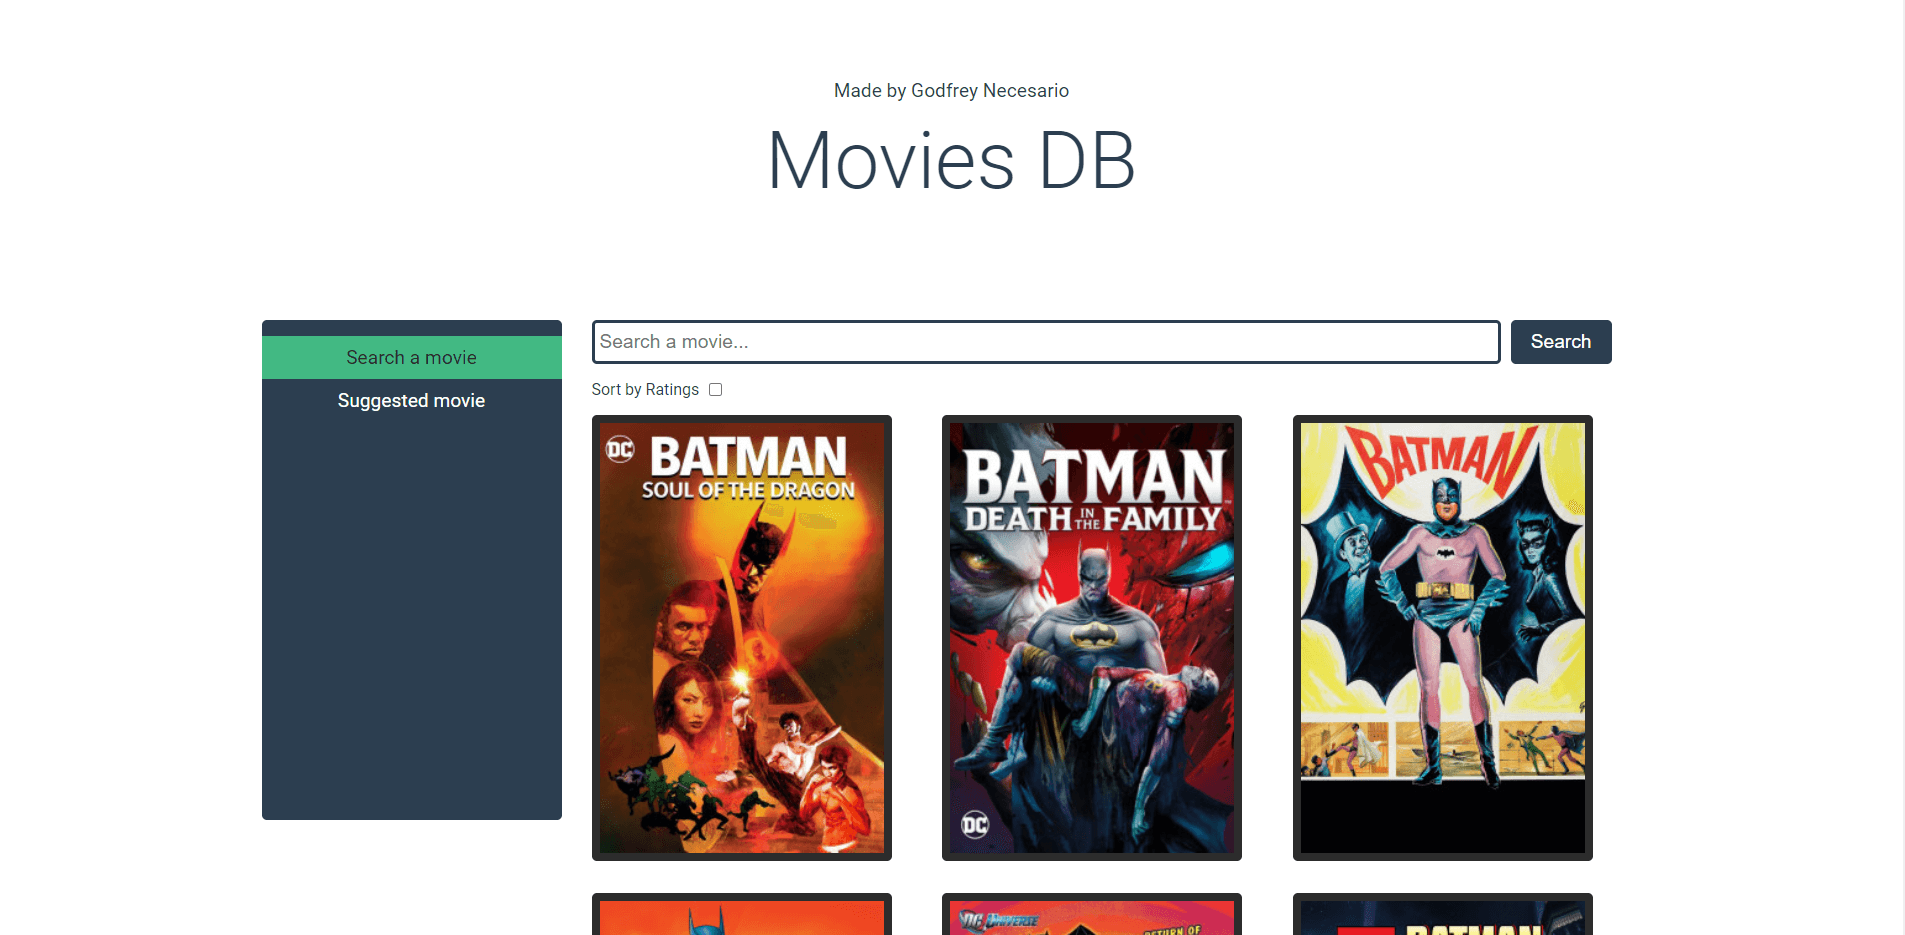Focus the Search a movie input field
The image size is (1905, 935).
pos(1046,342)
